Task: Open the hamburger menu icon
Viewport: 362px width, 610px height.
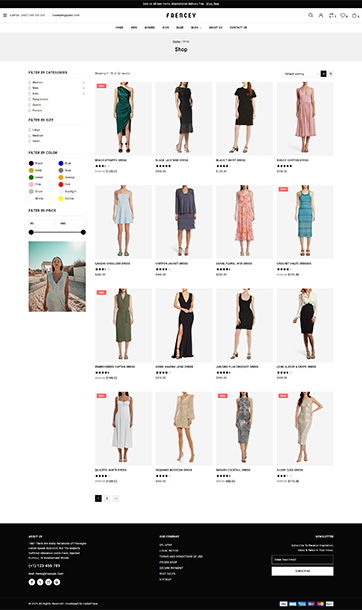Action: coord(5,15)
